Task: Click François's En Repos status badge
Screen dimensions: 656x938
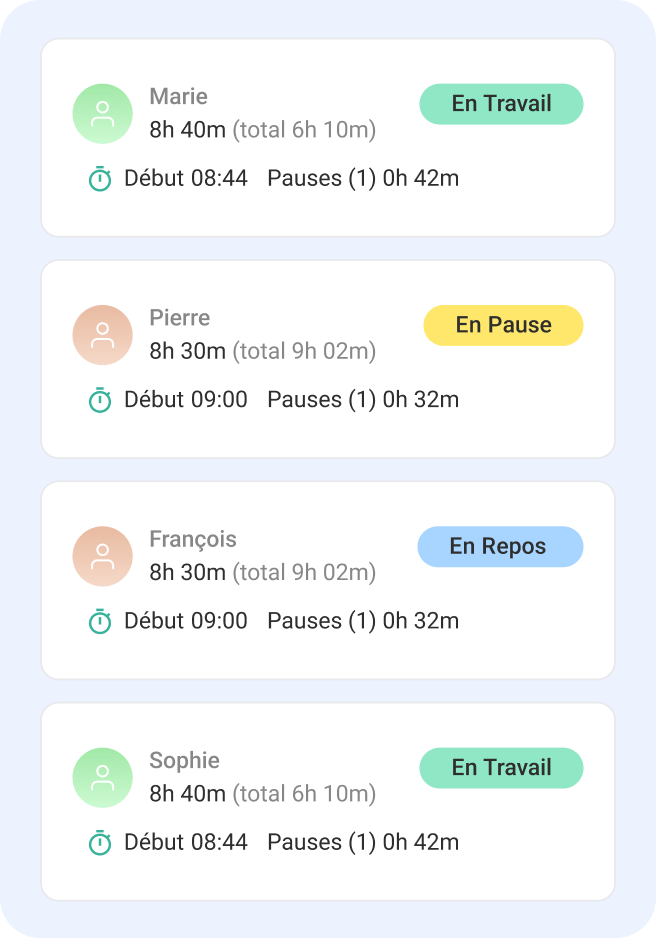Action: (500, 547)
